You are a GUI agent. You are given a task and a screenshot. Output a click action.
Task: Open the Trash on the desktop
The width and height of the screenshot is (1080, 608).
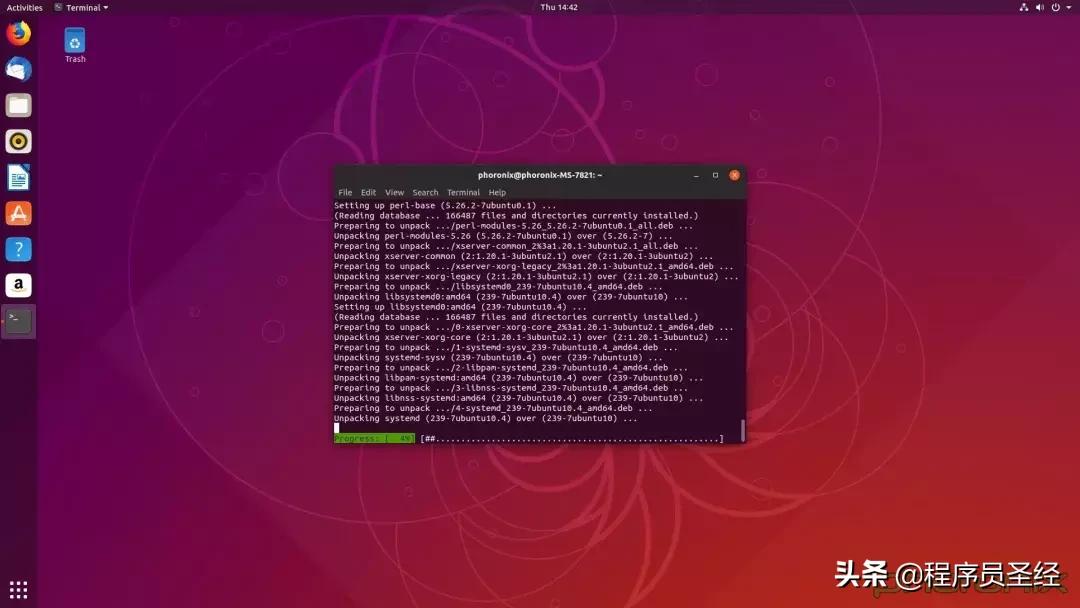point(75,40)
